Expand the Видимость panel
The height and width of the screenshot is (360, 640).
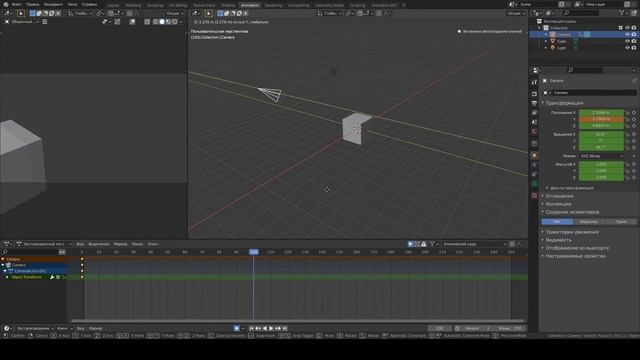[x=557, y=240]
